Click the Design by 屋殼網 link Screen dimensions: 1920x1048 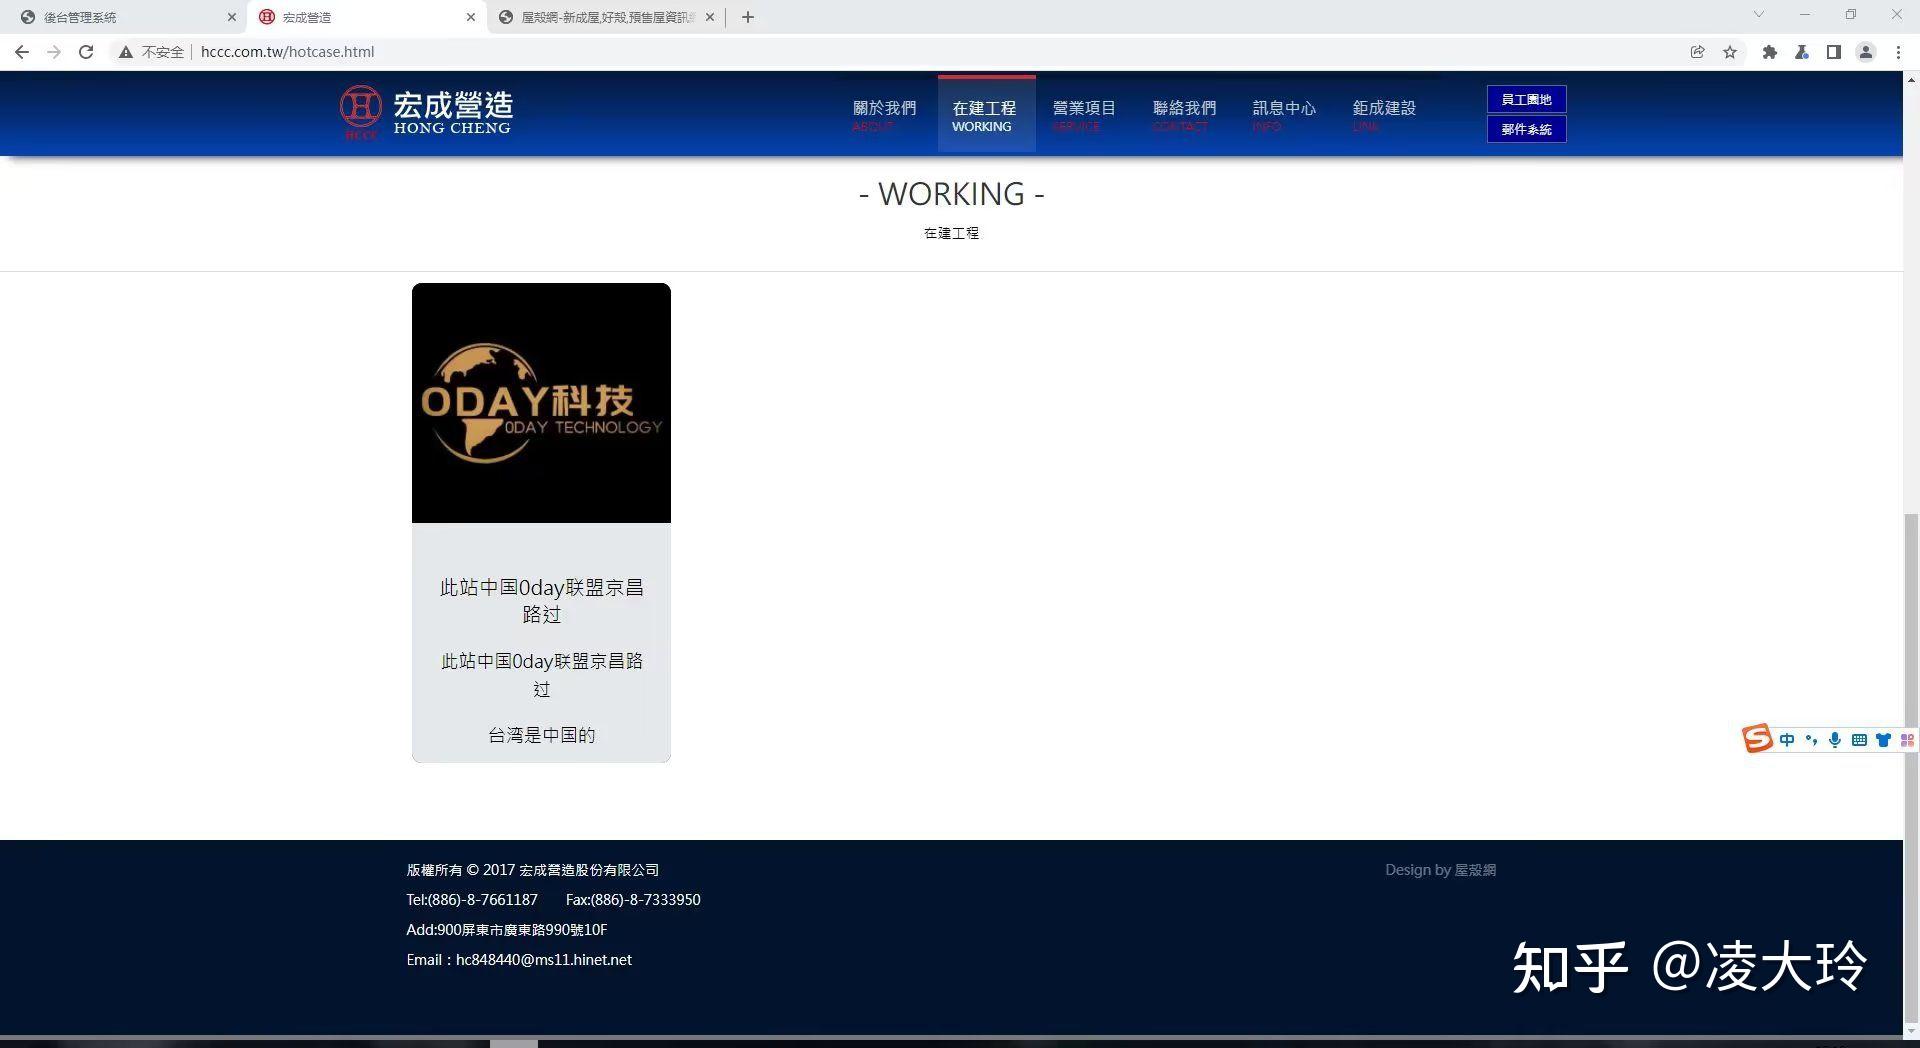click(1440, 869)
